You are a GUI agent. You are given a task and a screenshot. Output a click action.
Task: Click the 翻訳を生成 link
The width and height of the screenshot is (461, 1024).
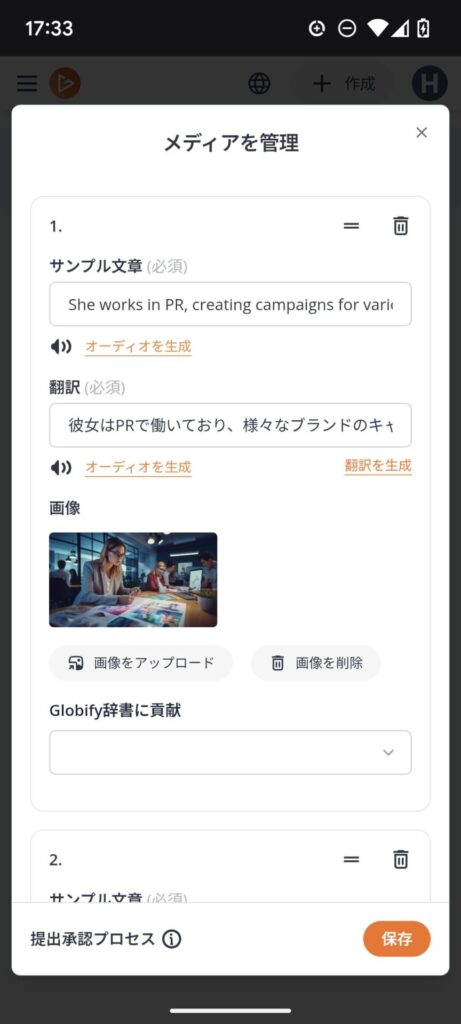pyautogui.click(x=378, y=466)
